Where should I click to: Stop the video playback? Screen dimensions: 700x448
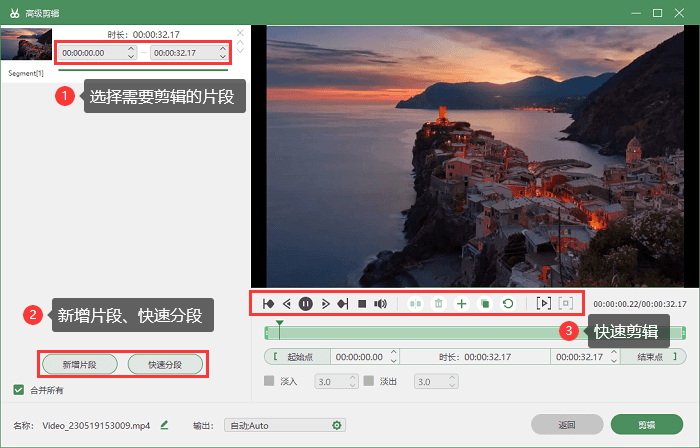pyautogui.click(x=362, y=304)
